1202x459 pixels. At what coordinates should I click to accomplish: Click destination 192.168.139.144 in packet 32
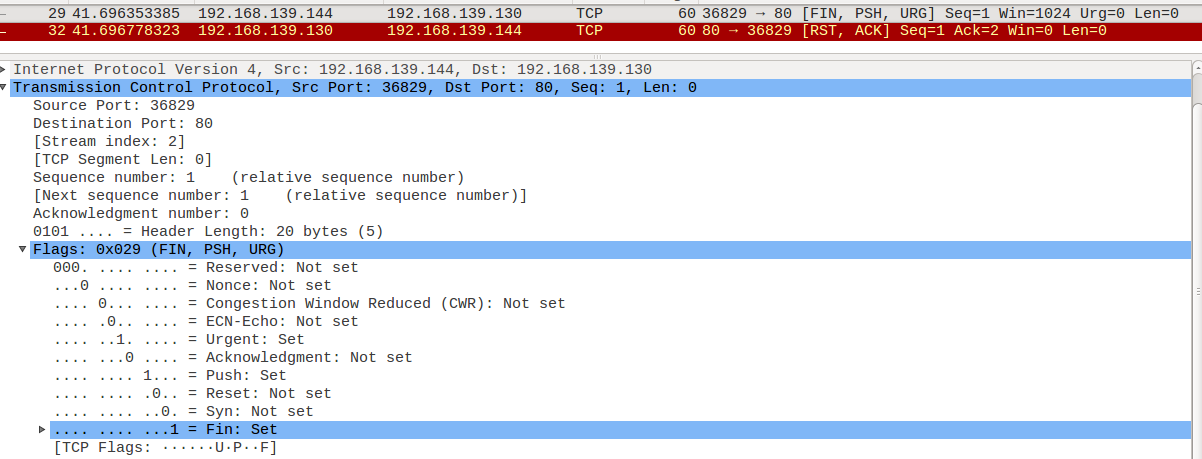tap(454, 31)
